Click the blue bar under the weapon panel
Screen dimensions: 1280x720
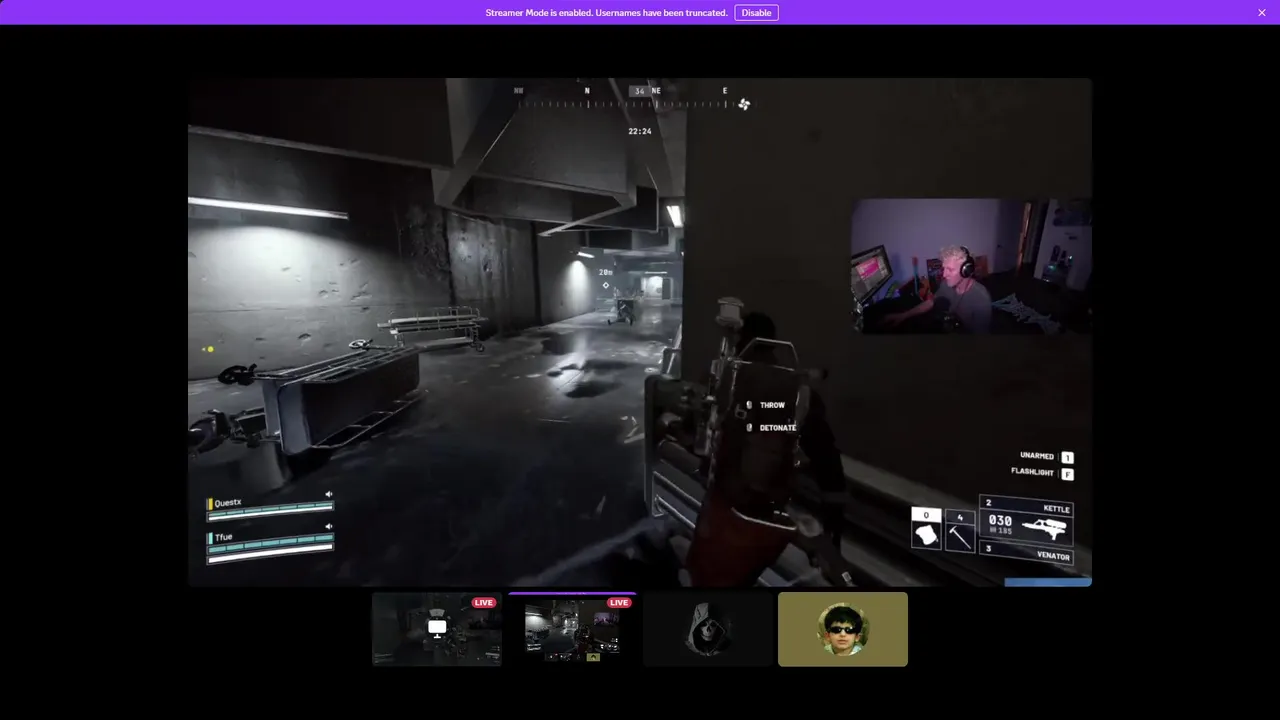click(x=1047, y=582)
